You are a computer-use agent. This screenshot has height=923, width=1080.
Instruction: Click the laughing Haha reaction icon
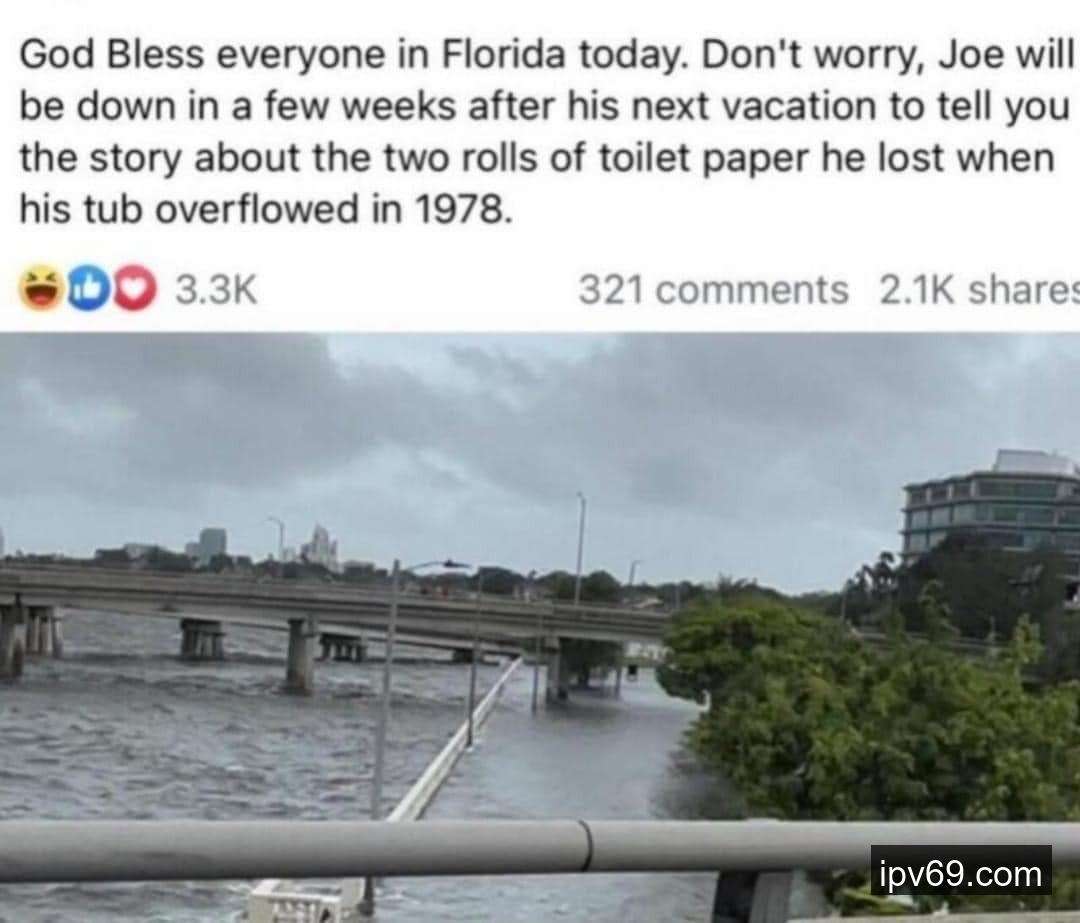(40, 290)
